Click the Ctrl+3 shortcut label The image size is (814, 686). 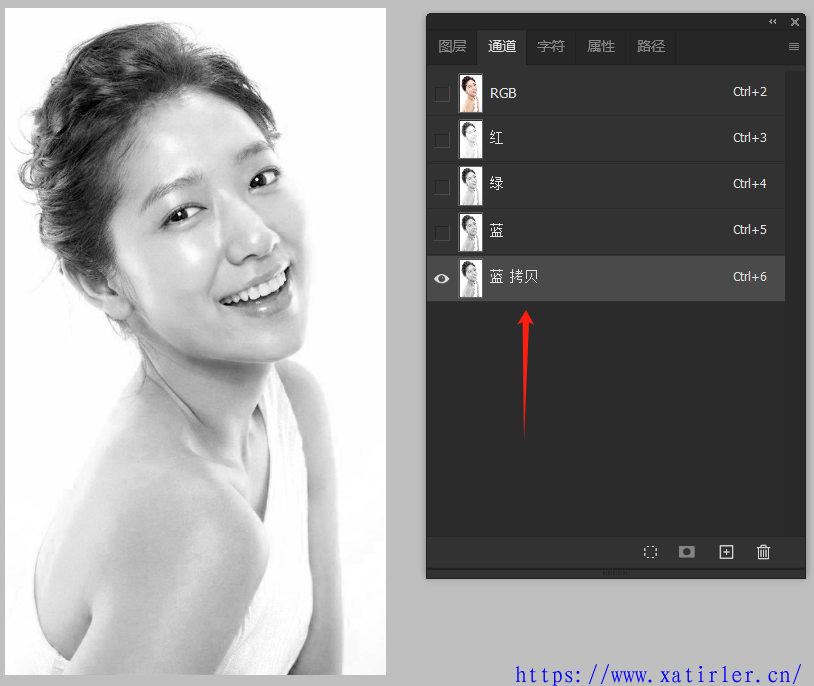[x=750, y=138]
